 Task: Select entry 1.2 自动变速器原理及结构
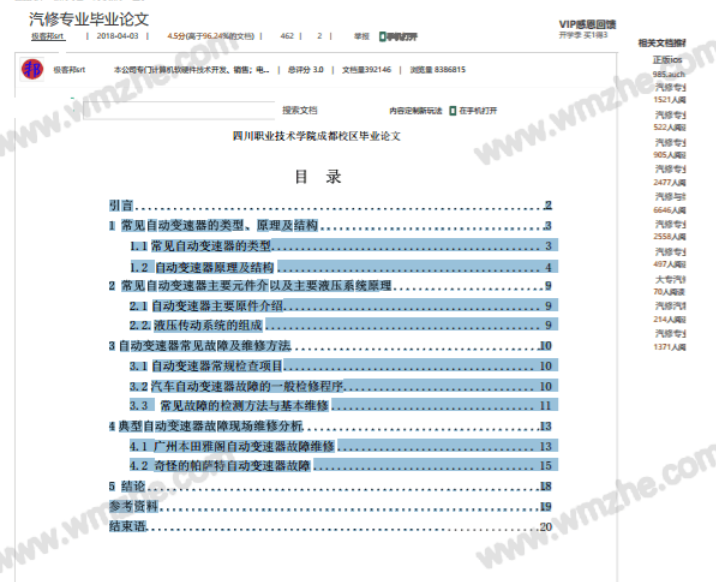click(x=343, y=267)
